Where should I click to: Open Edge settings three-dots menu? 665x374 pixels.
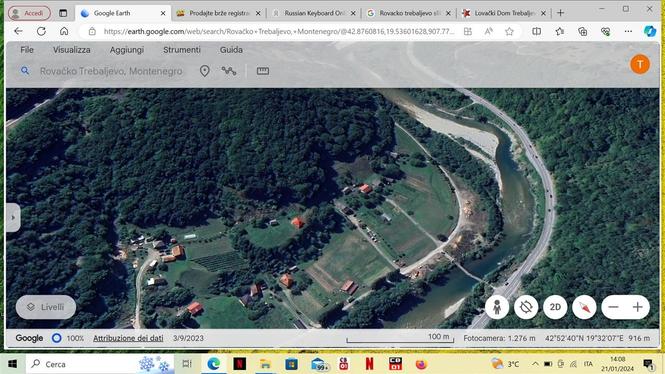628,31
